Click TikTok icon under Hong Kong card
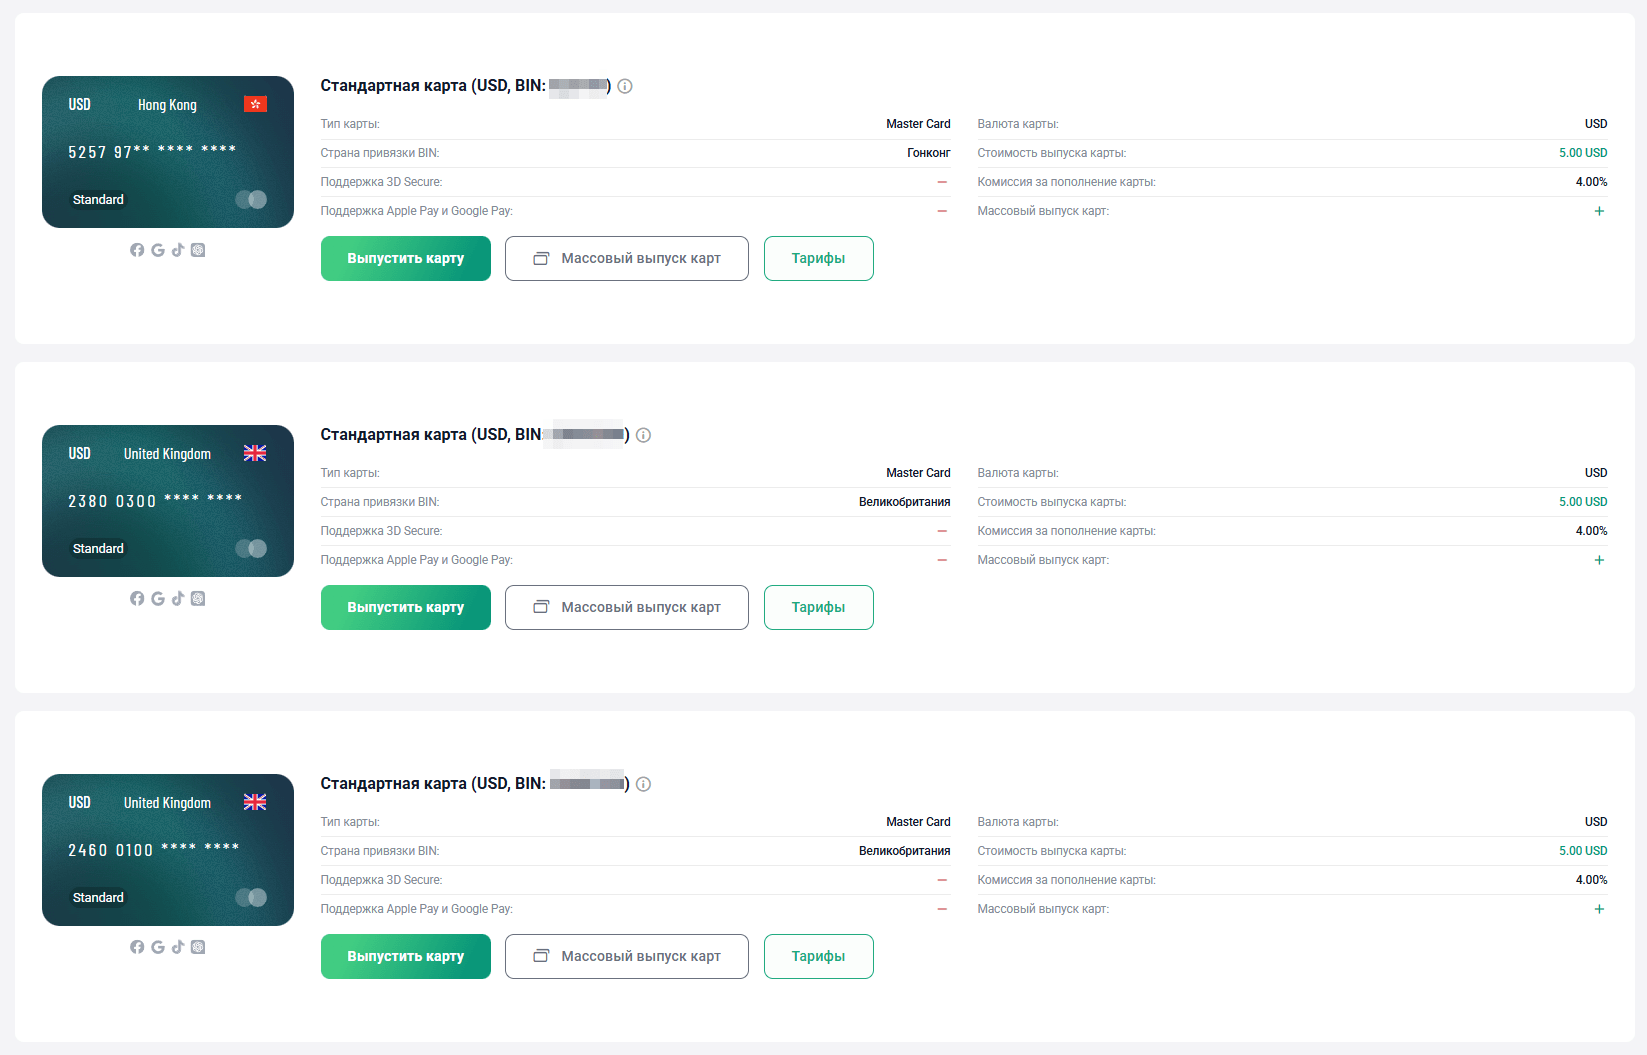The width and height of the screenshot is (1647, 1055). coord(178,250)
